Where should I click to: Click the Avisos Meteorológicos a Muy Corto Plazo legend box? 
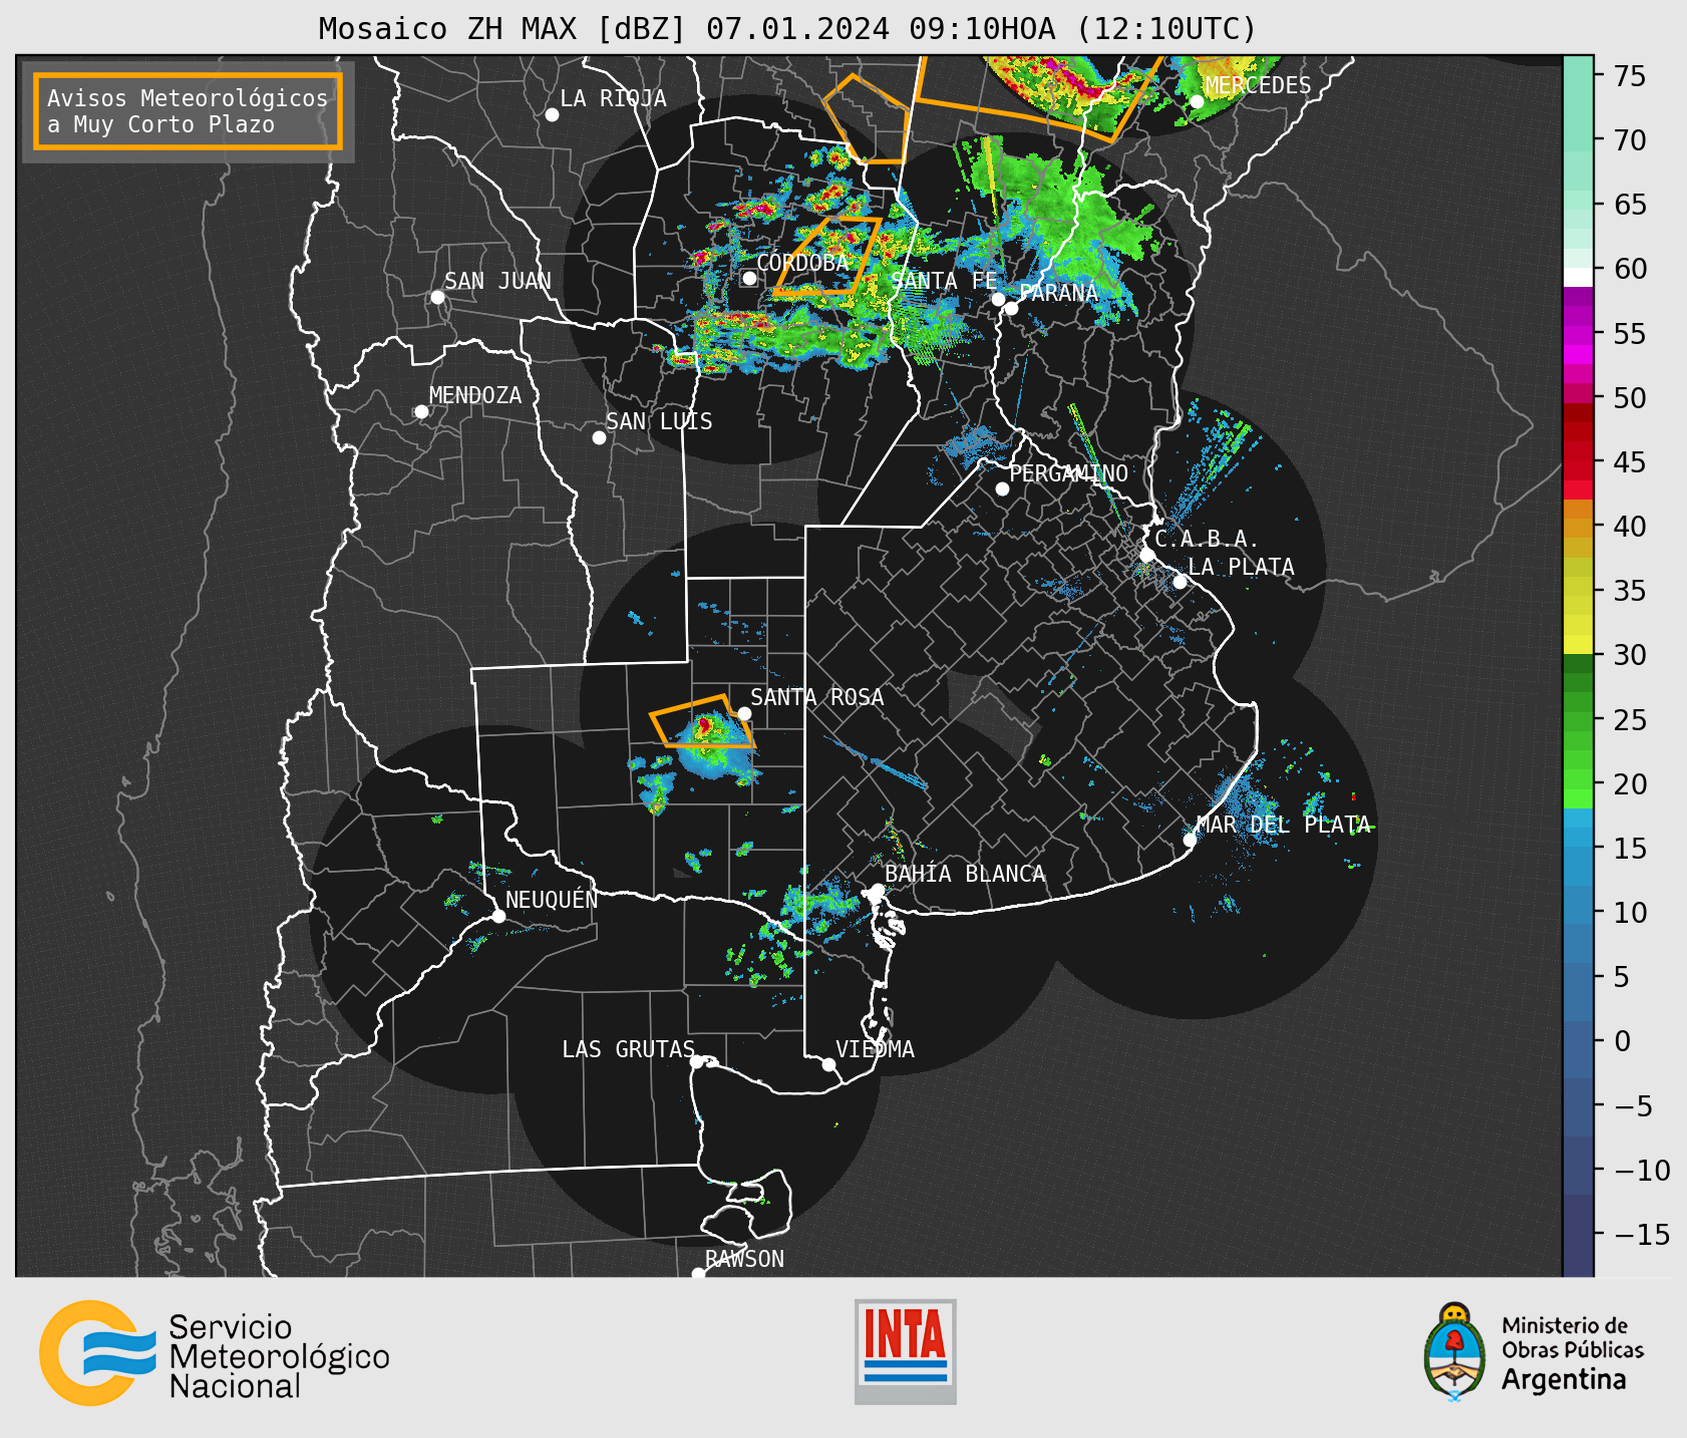[x=188, y=111]
